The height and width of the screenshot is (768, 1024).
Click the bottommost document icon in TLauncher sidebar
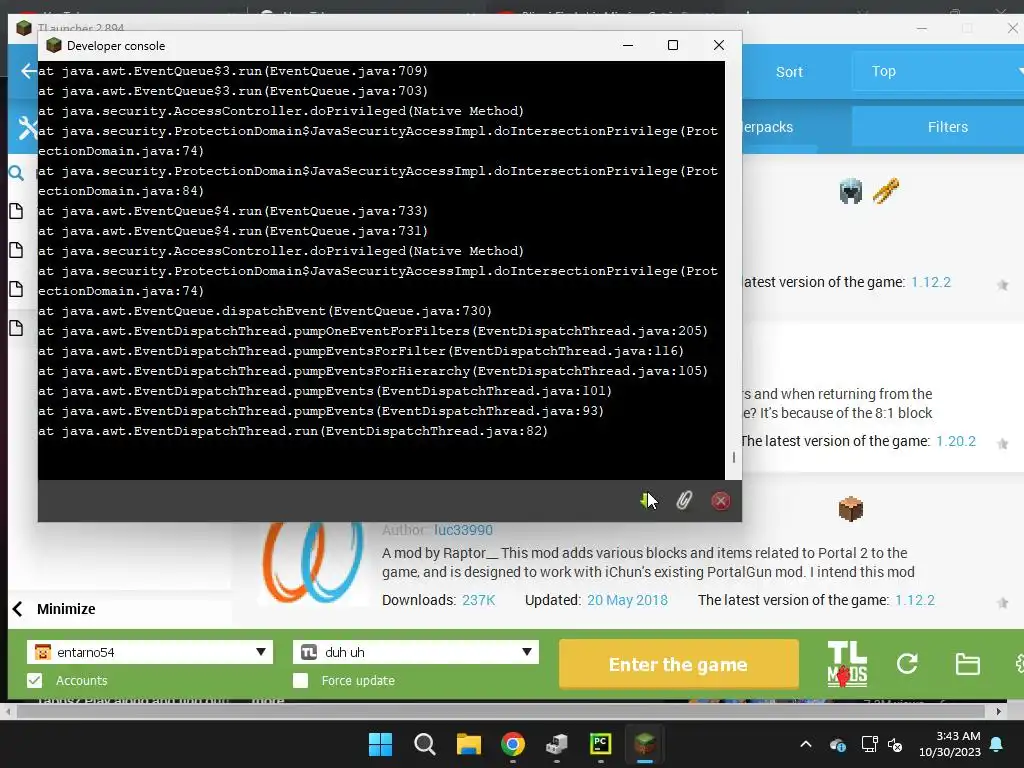[x=16, y=328]
